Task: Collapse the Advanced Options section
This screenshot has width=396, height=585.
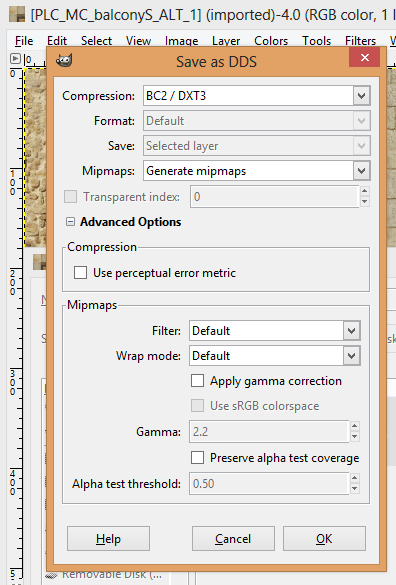Action: pos(70,222)
